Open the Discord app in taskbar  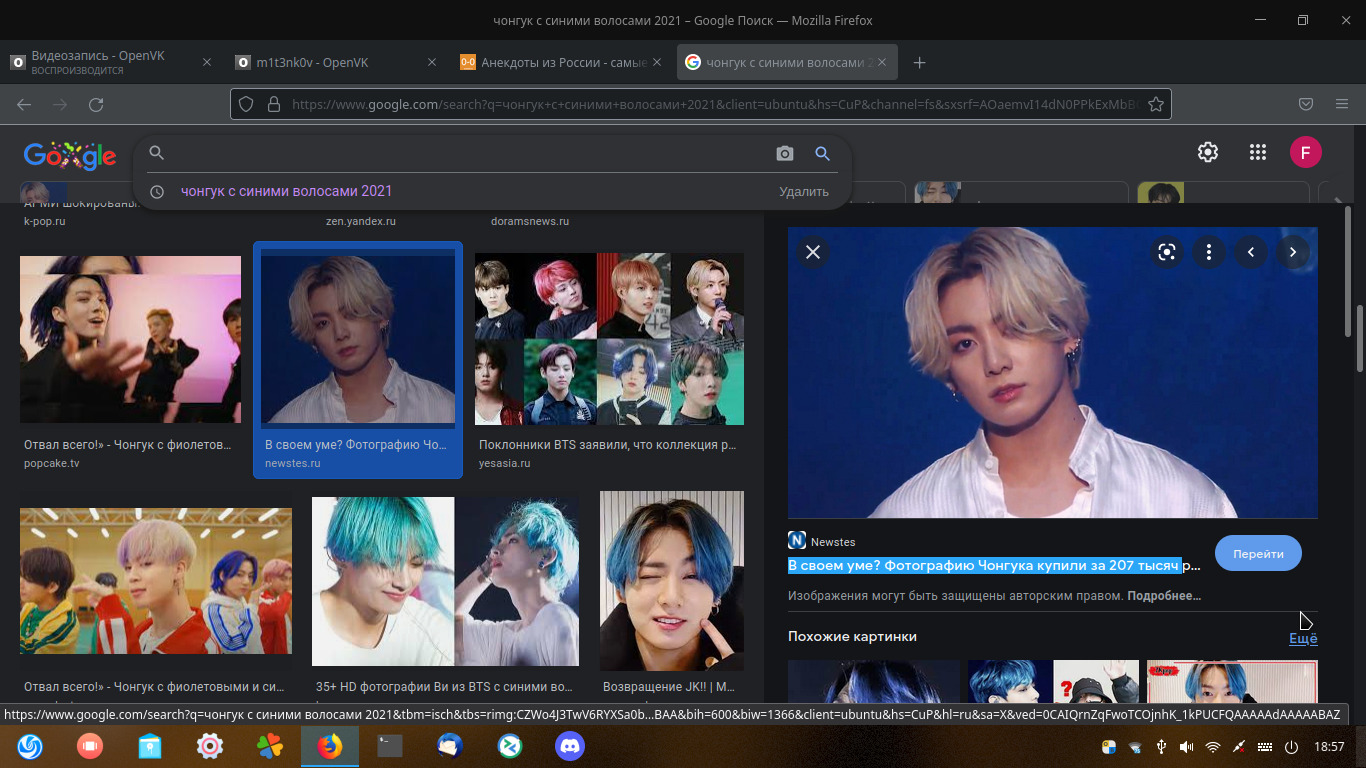pos(570,746)
